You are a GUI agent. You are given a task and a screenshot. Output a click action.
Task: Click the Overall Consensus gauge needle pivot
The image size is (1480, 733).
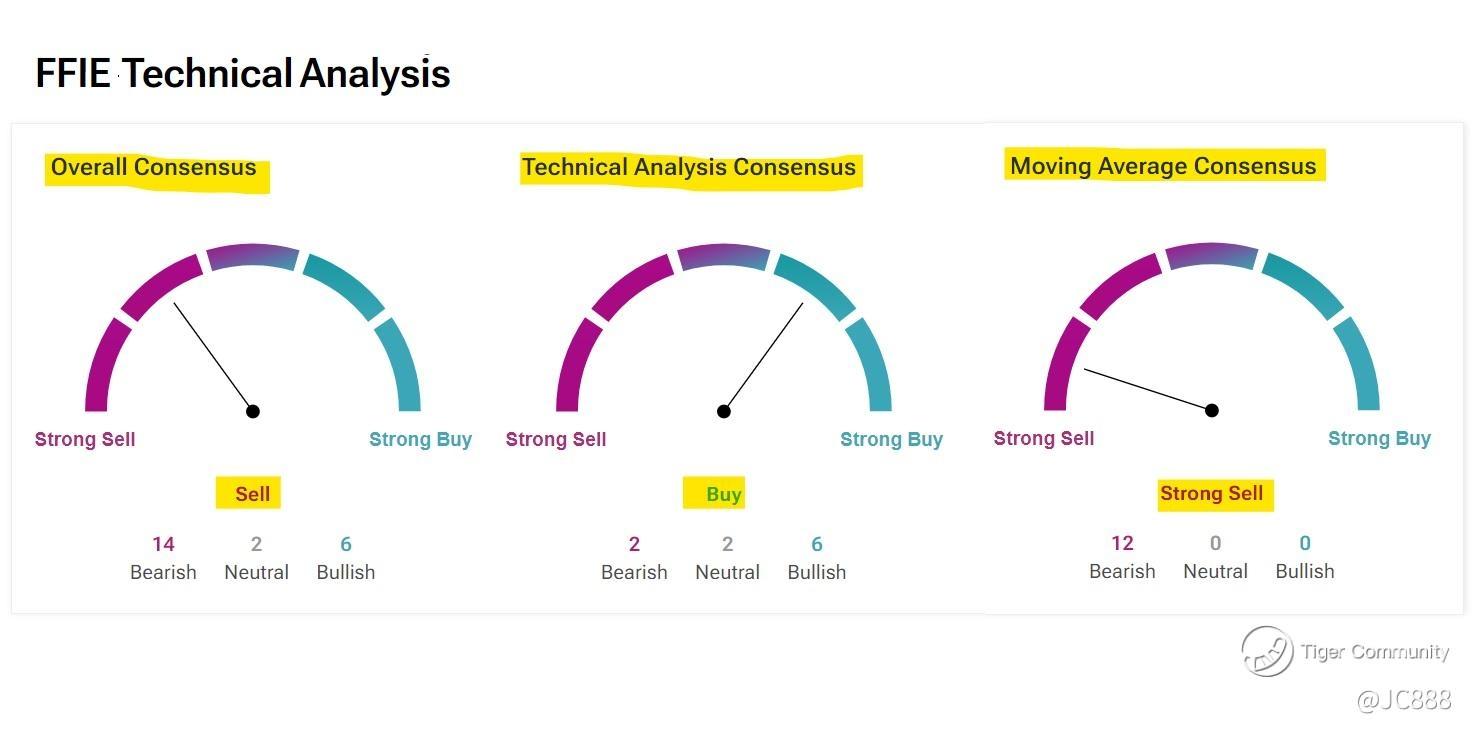(x=253, y=411)
